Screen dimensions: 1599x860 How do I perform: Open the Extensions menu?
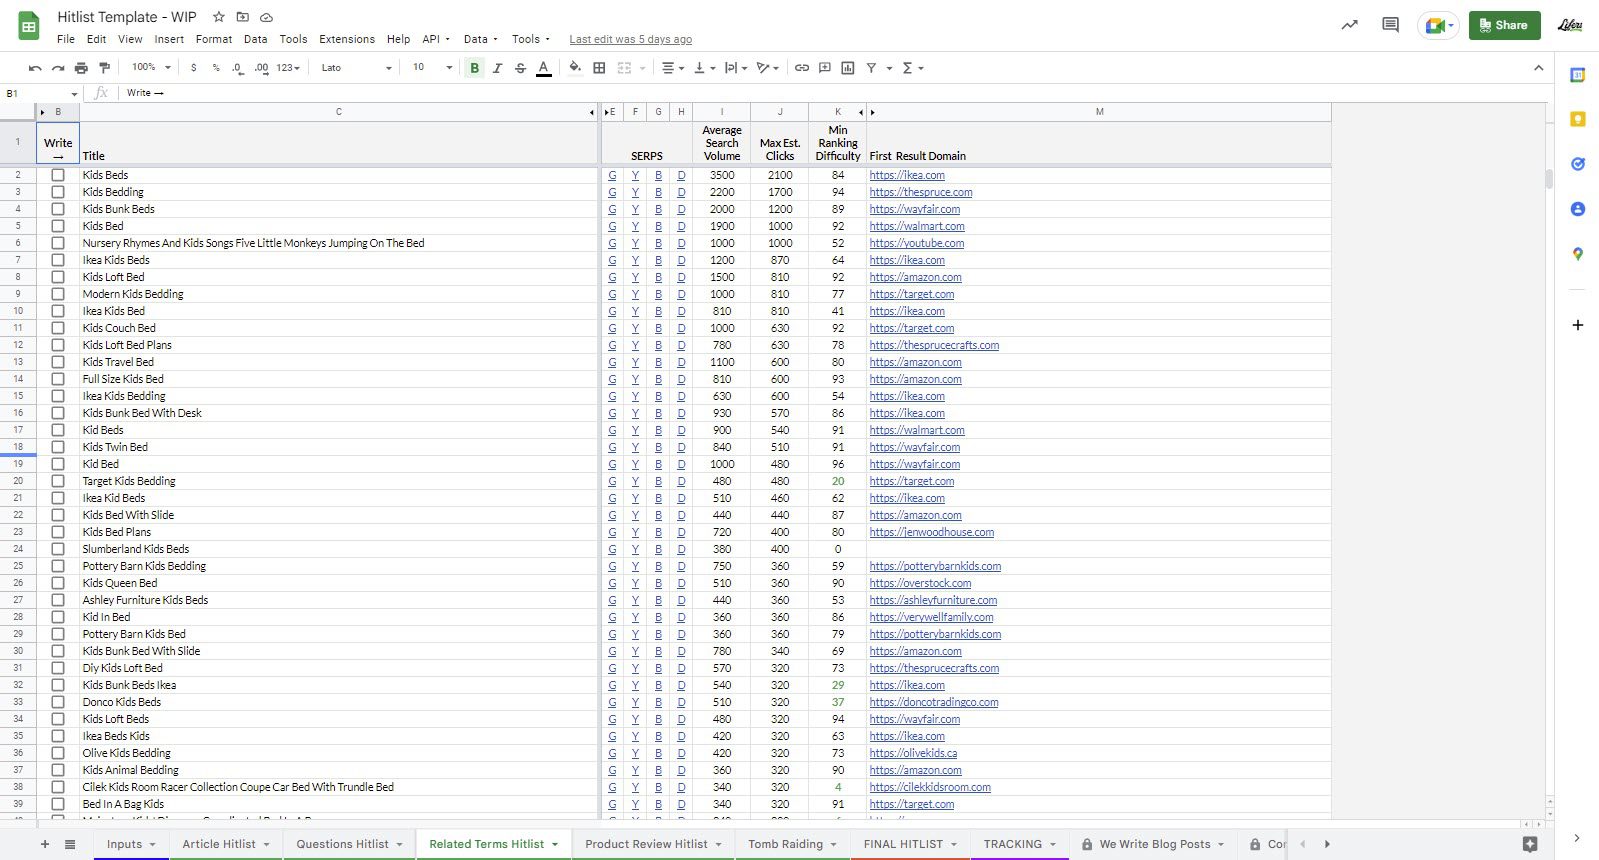coord(347,39)
